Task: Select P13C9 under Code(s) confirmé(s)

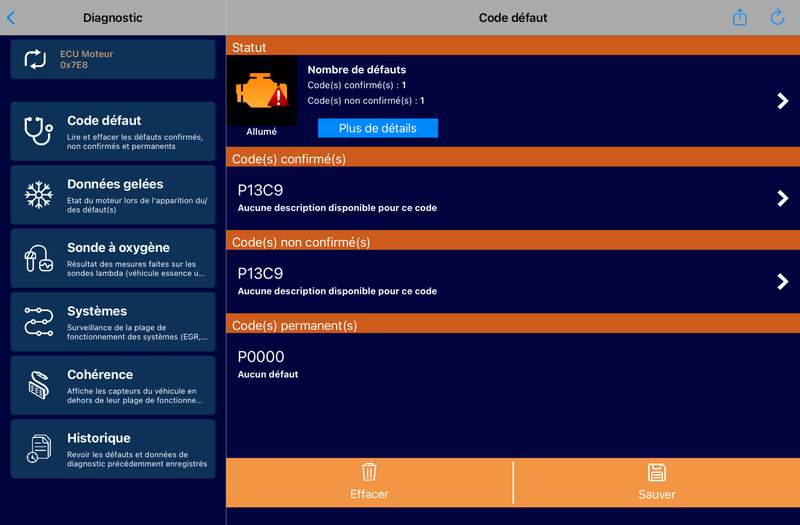Action: pos(513,198)
